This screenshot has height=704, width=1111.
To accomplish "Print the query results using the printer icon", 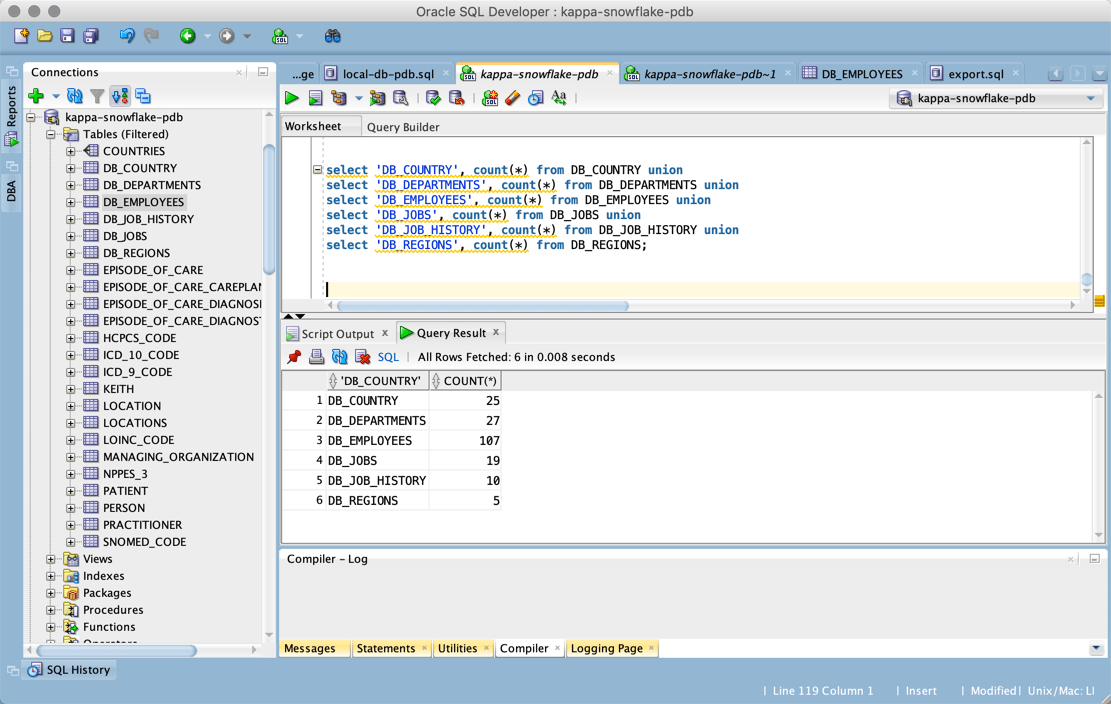I will (317, 357).
